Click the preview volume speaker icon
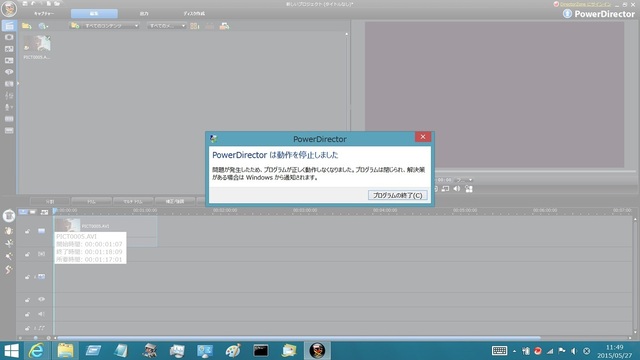640x360 pixels. coord(457,189)
